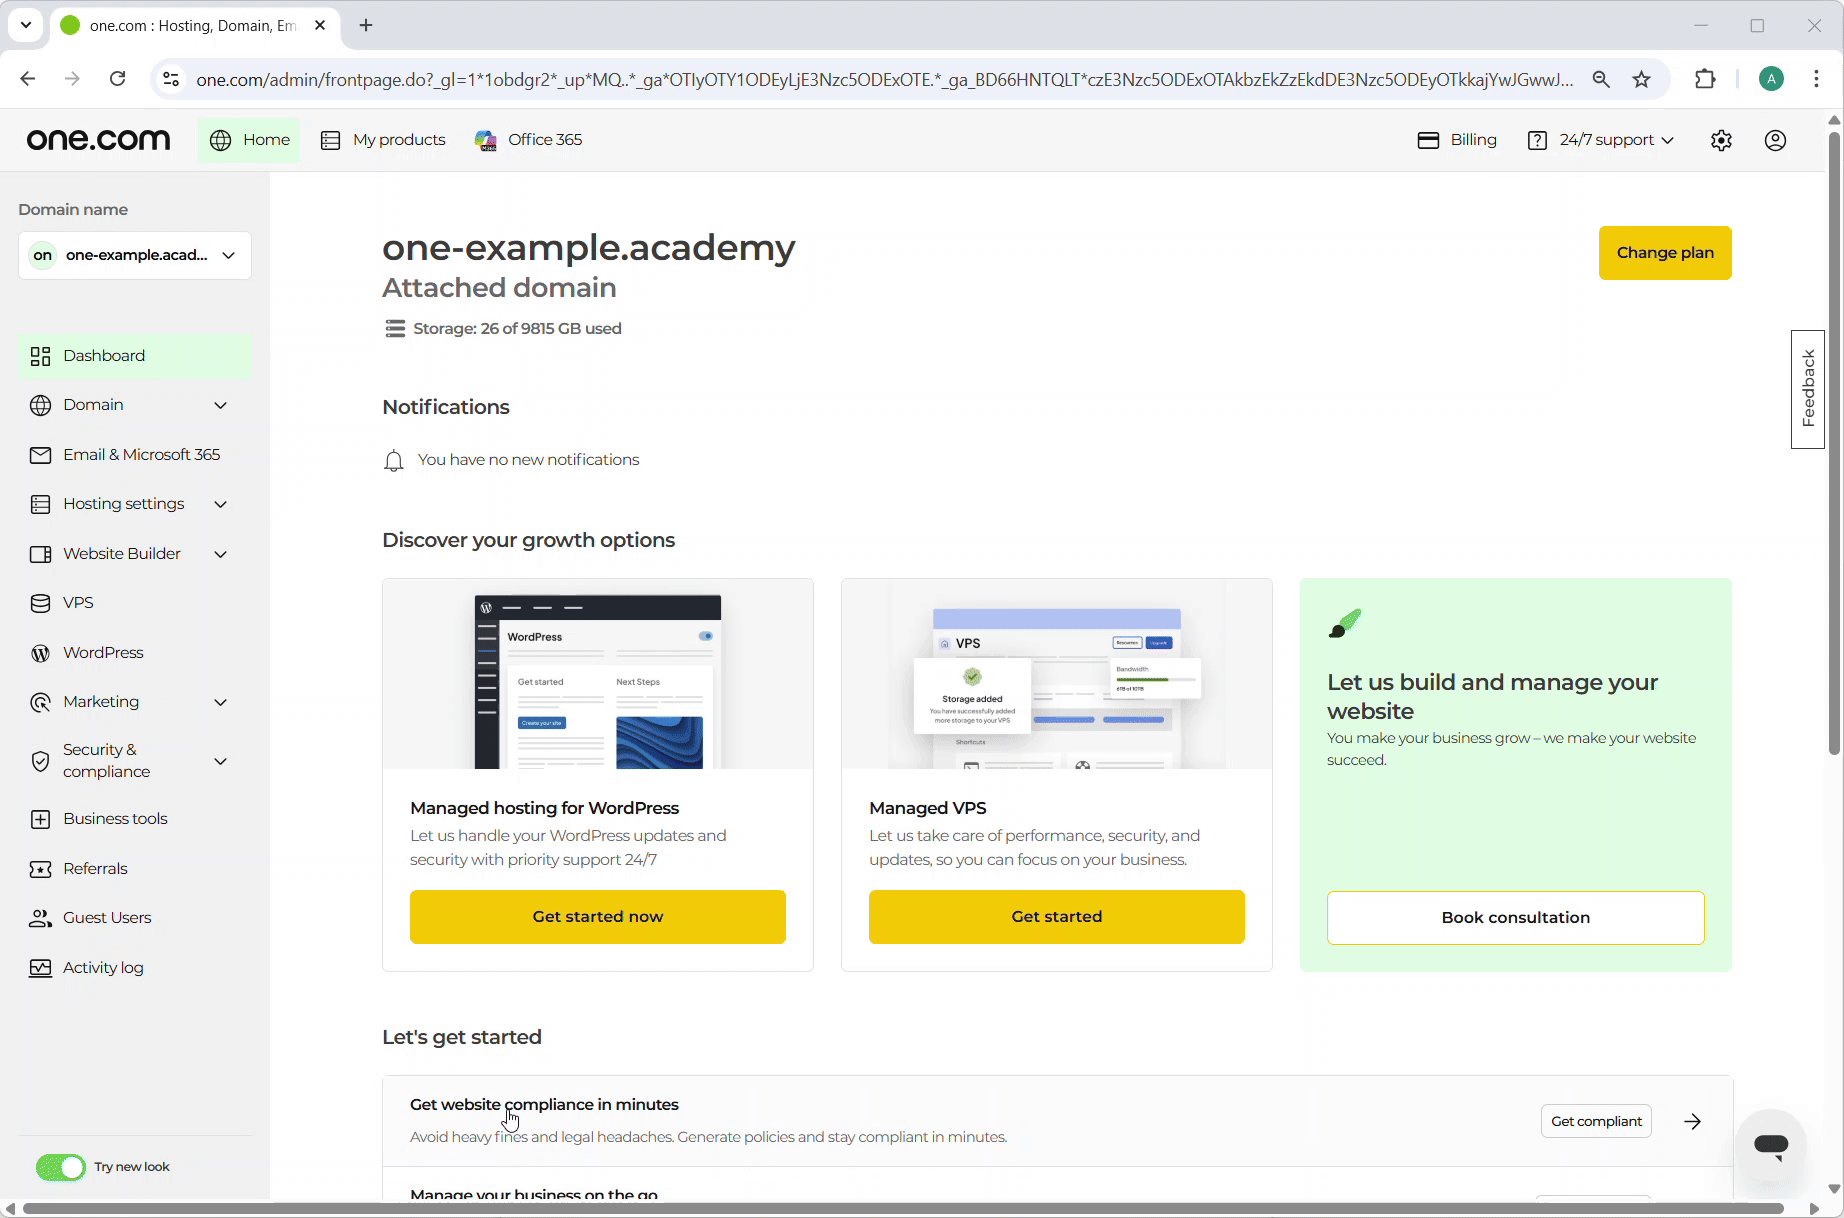Go to the Home tab
Image resolution: width=1844 pixels, height=1218 pixels.
[x=250, y=140]
